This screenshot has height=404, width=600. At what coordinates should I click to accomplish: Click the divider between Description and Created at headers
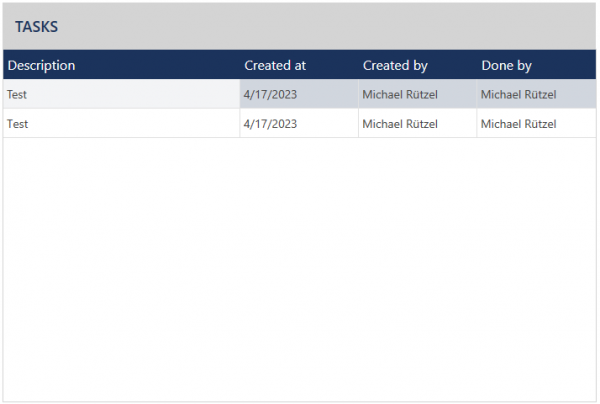(240, 66)
